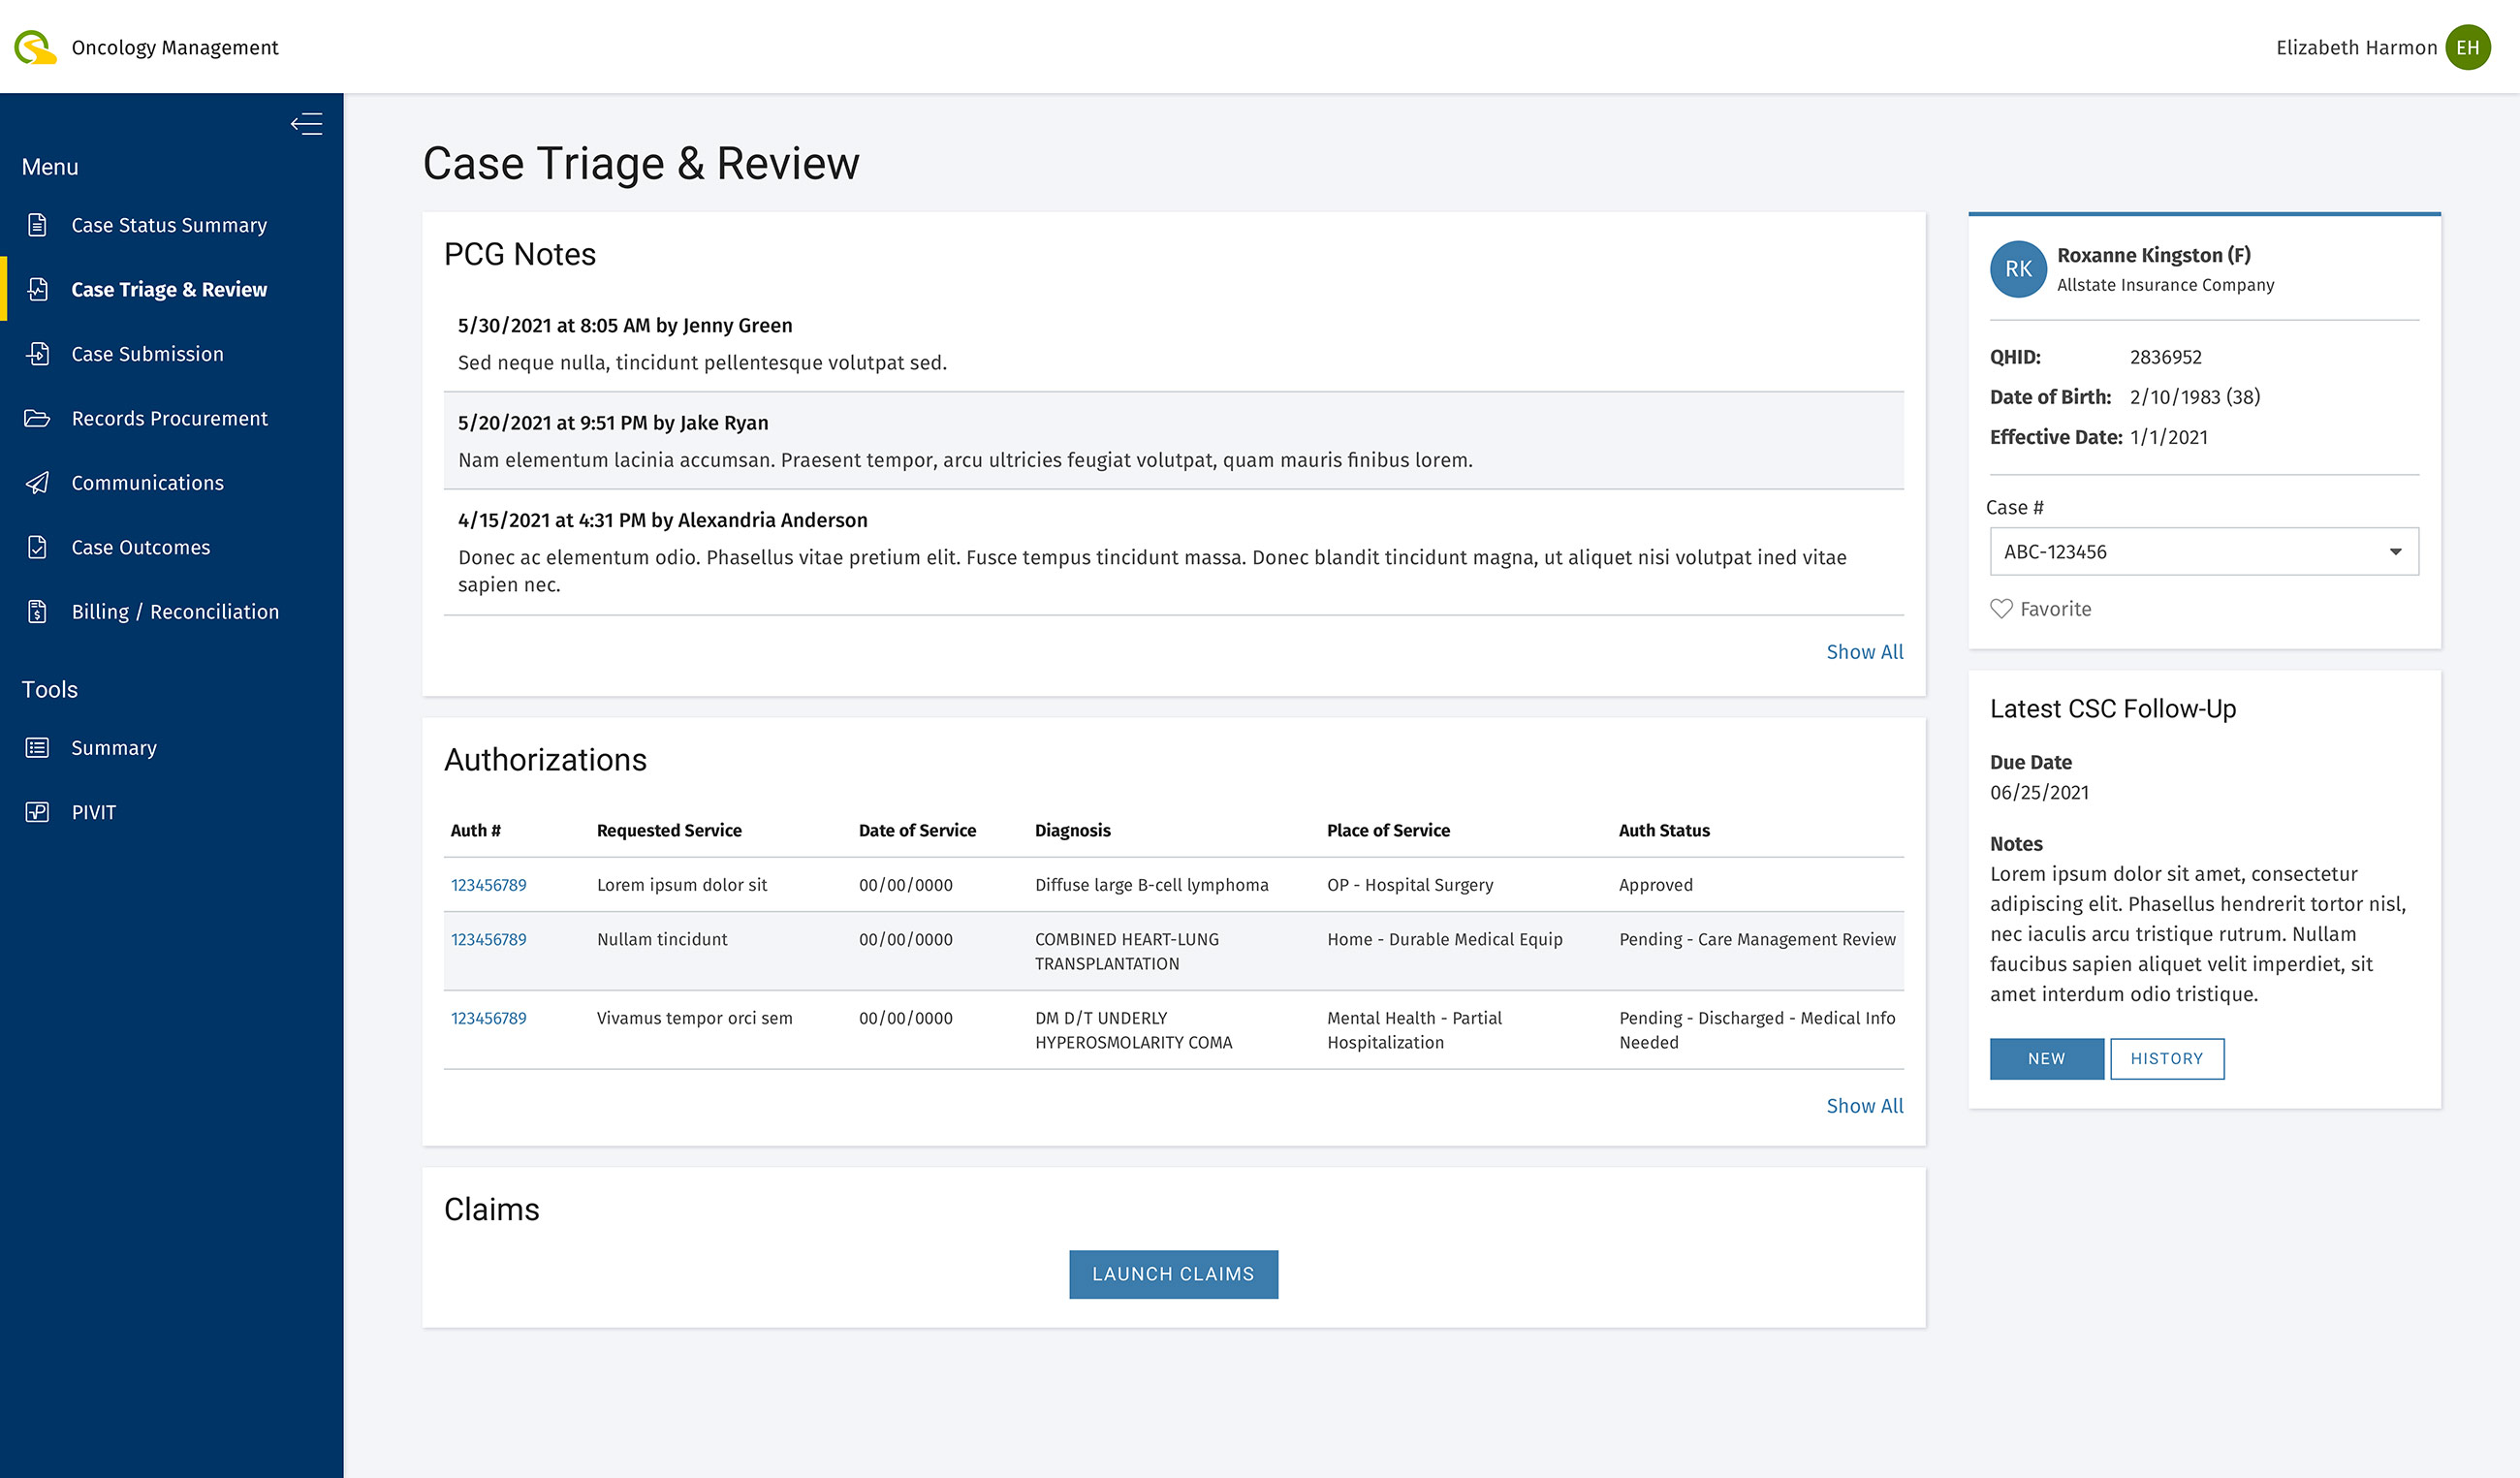Click the EH user avatar

2467,47
